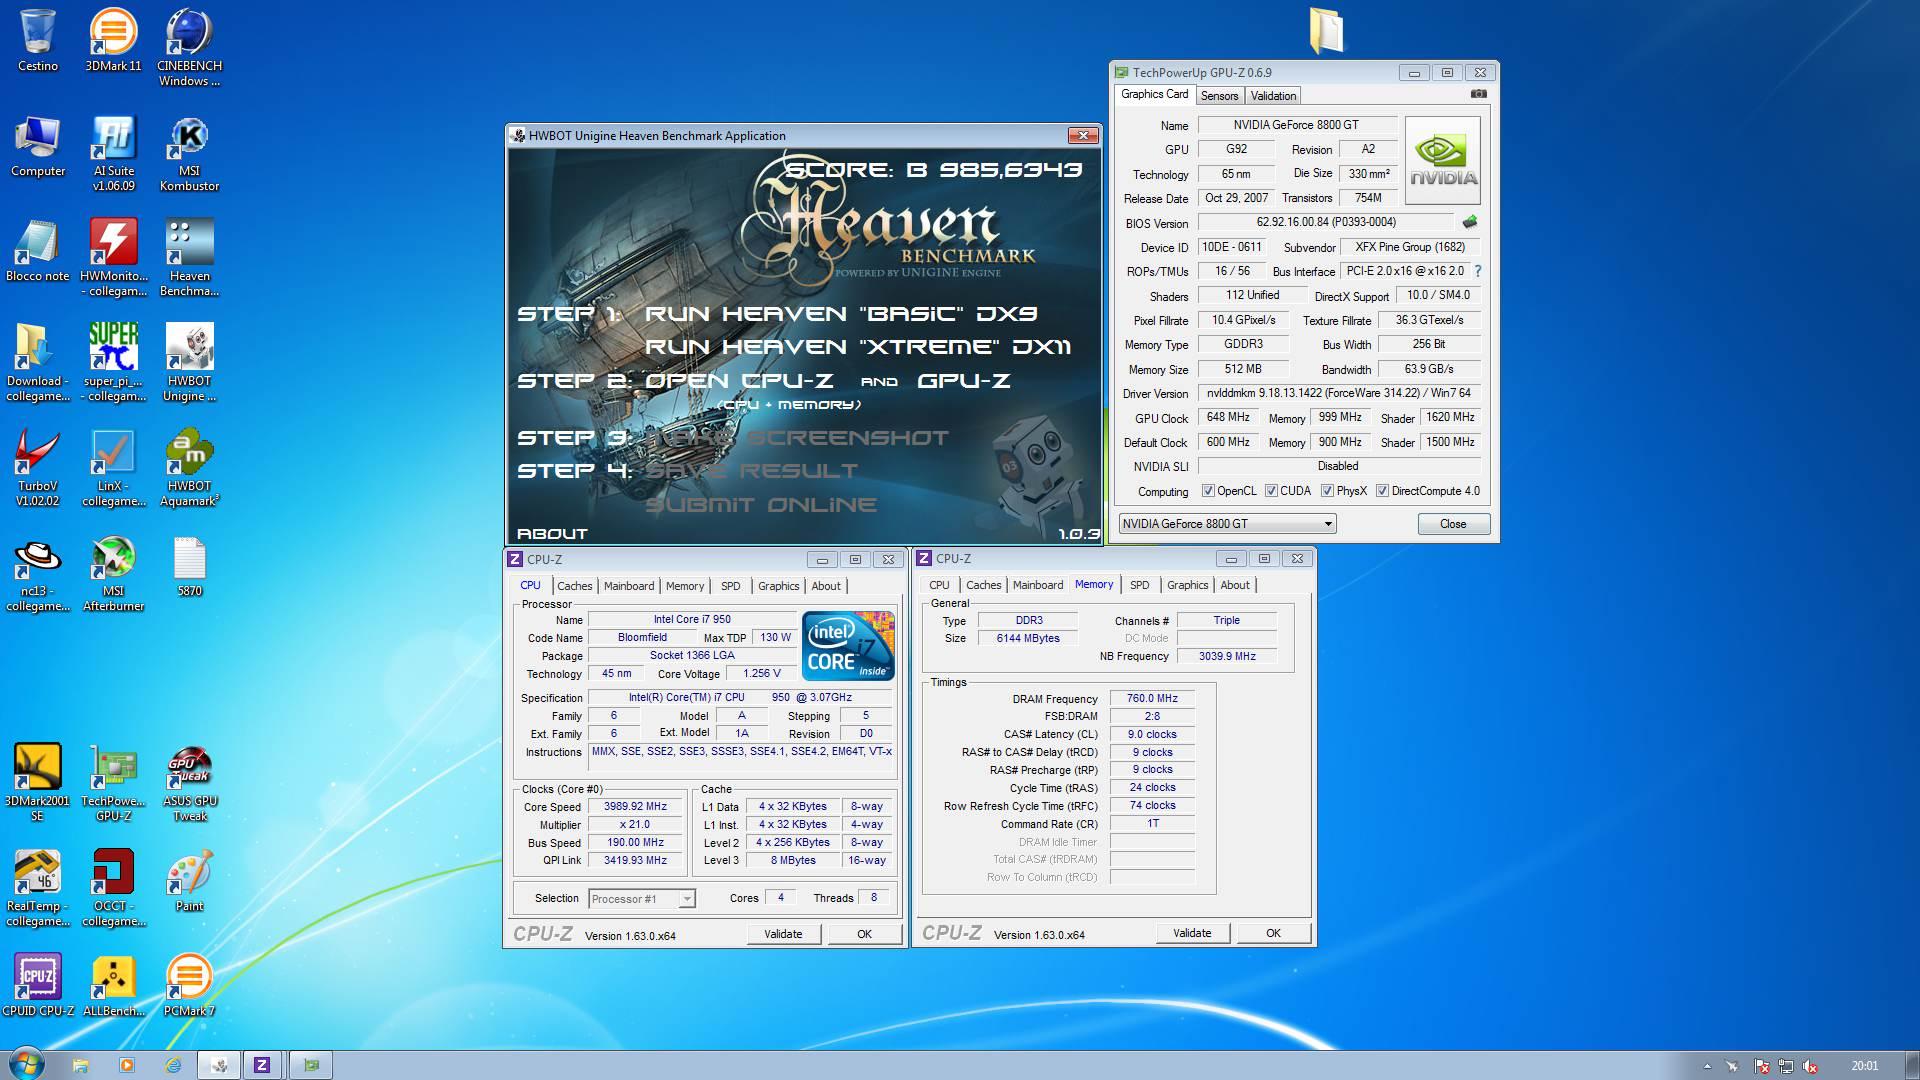Launch AI Suite v1.06.09 shortcut
The image size is (1920, 1080).
(x=113, y=153)
